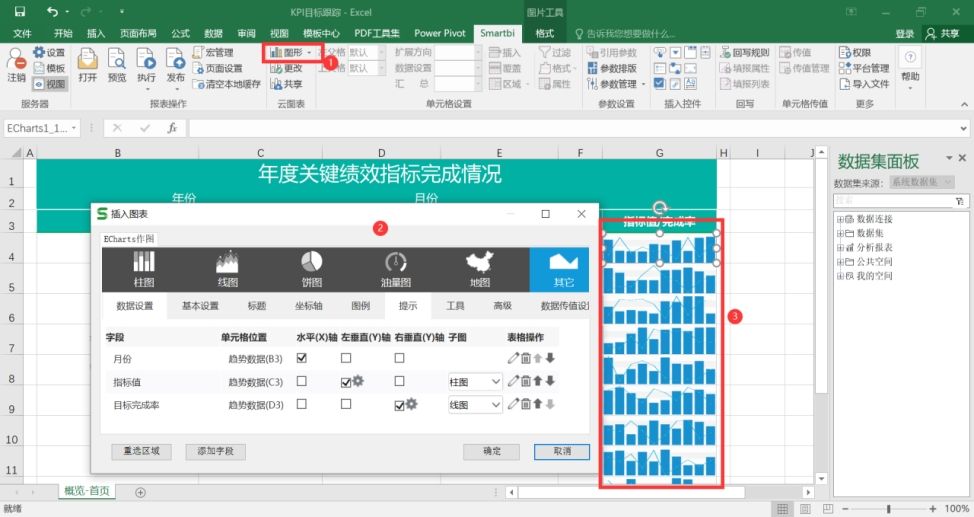
Task: Click 更改 under cloud chart group
Action: (x=286, y=68)
